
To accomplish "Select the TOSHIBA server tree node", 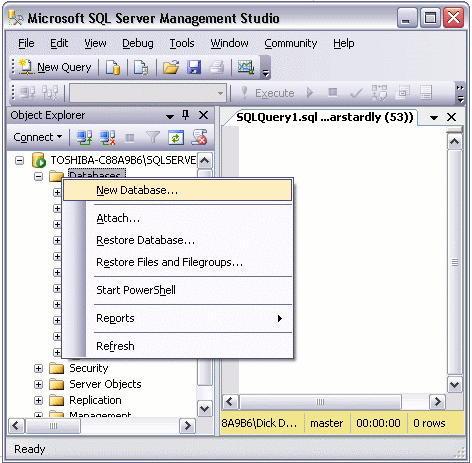I will click(123, 160).
